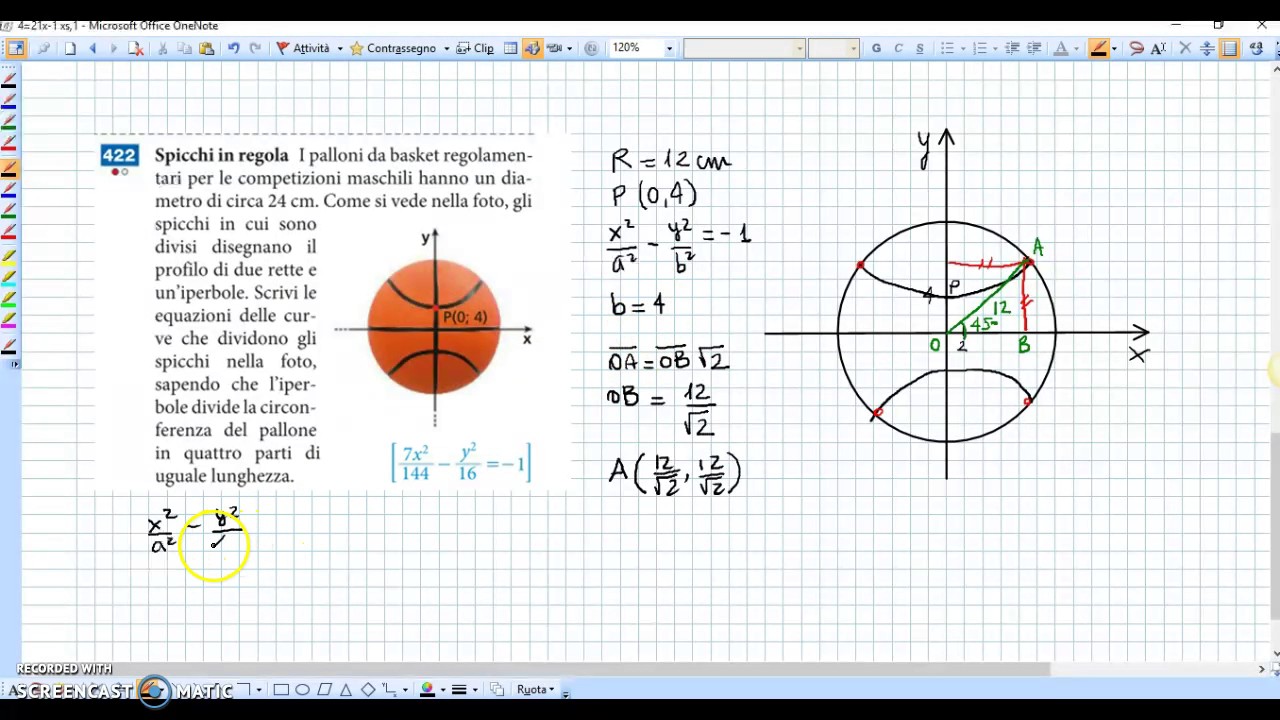This screenshot has width=1280, height=720.
Task: Open the zoom percentage dropdown
Action: 669,48
